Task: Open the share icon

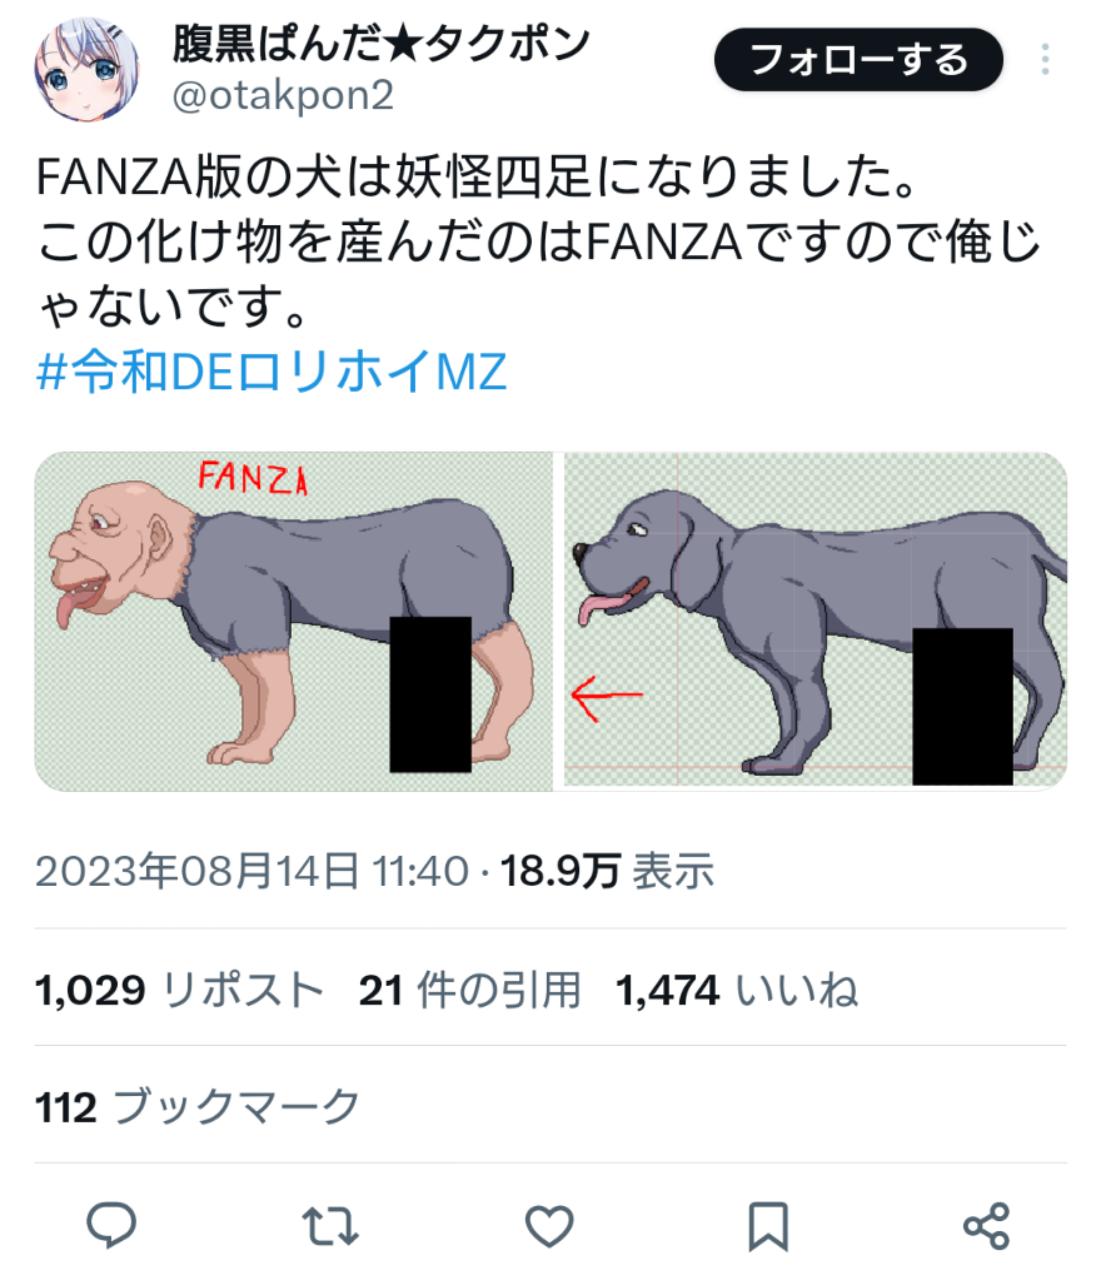Action: (986, 1225)
